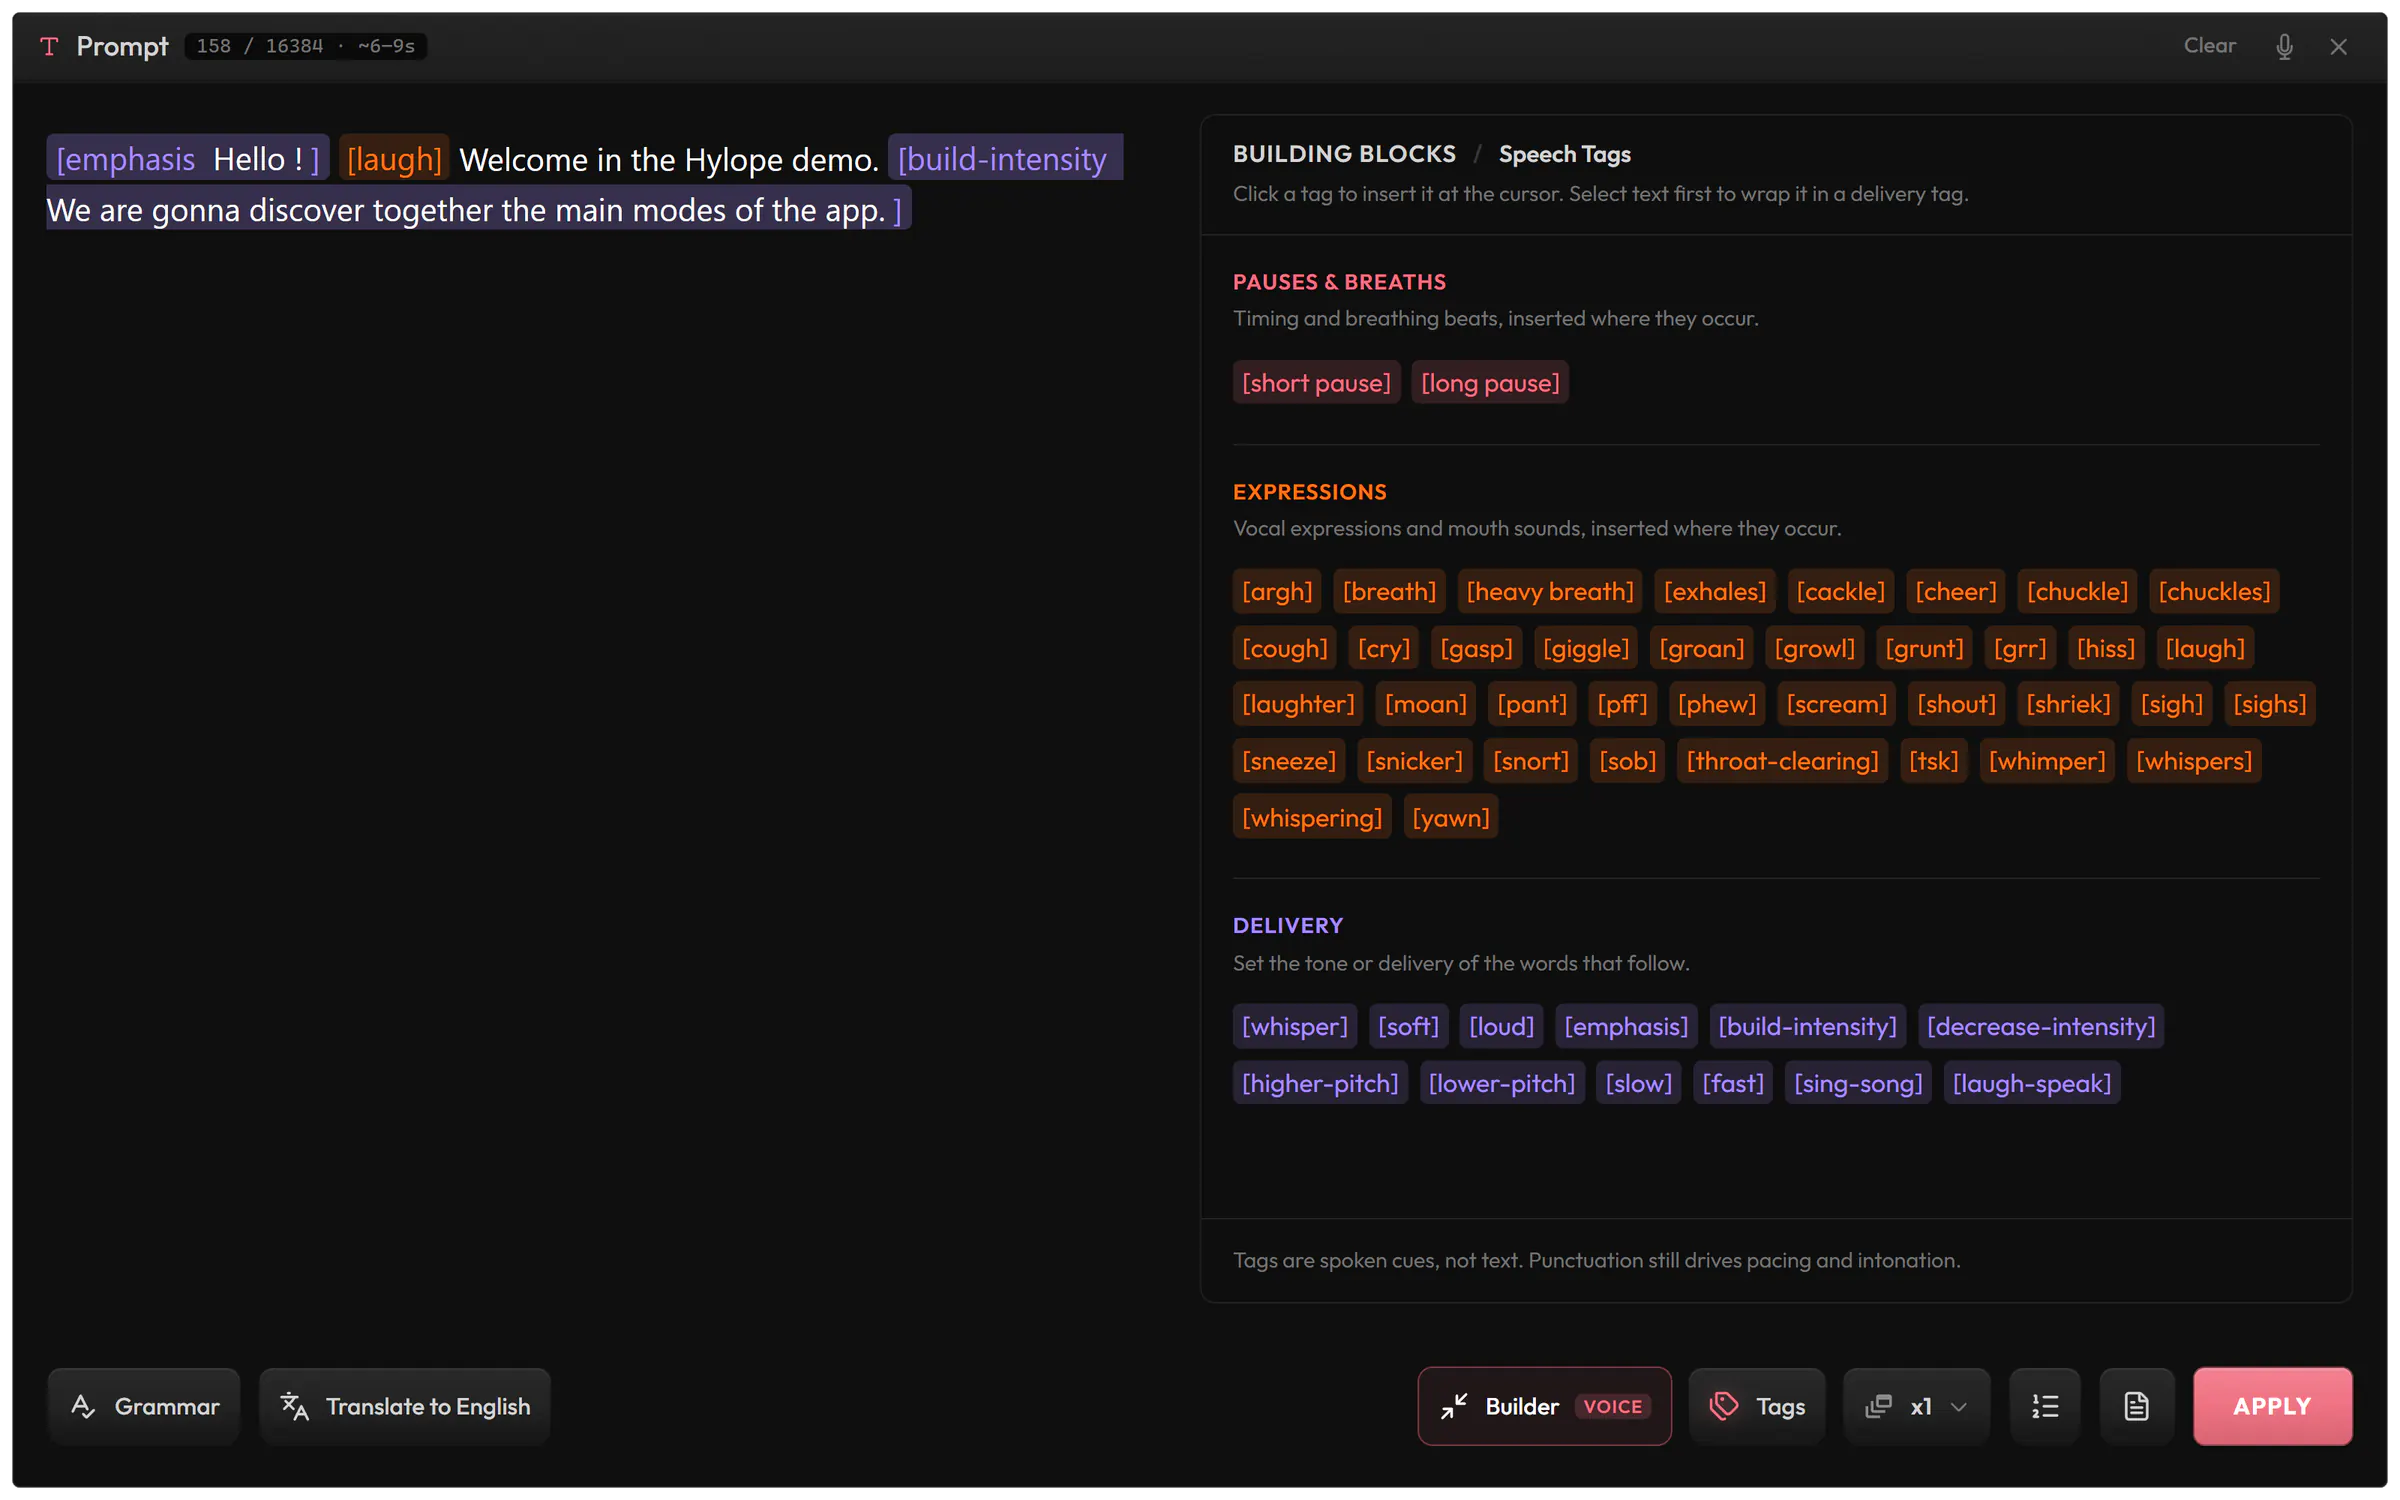
Task: Apply the [higher-pitch] delivery tag
Action: click(x=1320, y=1083)
